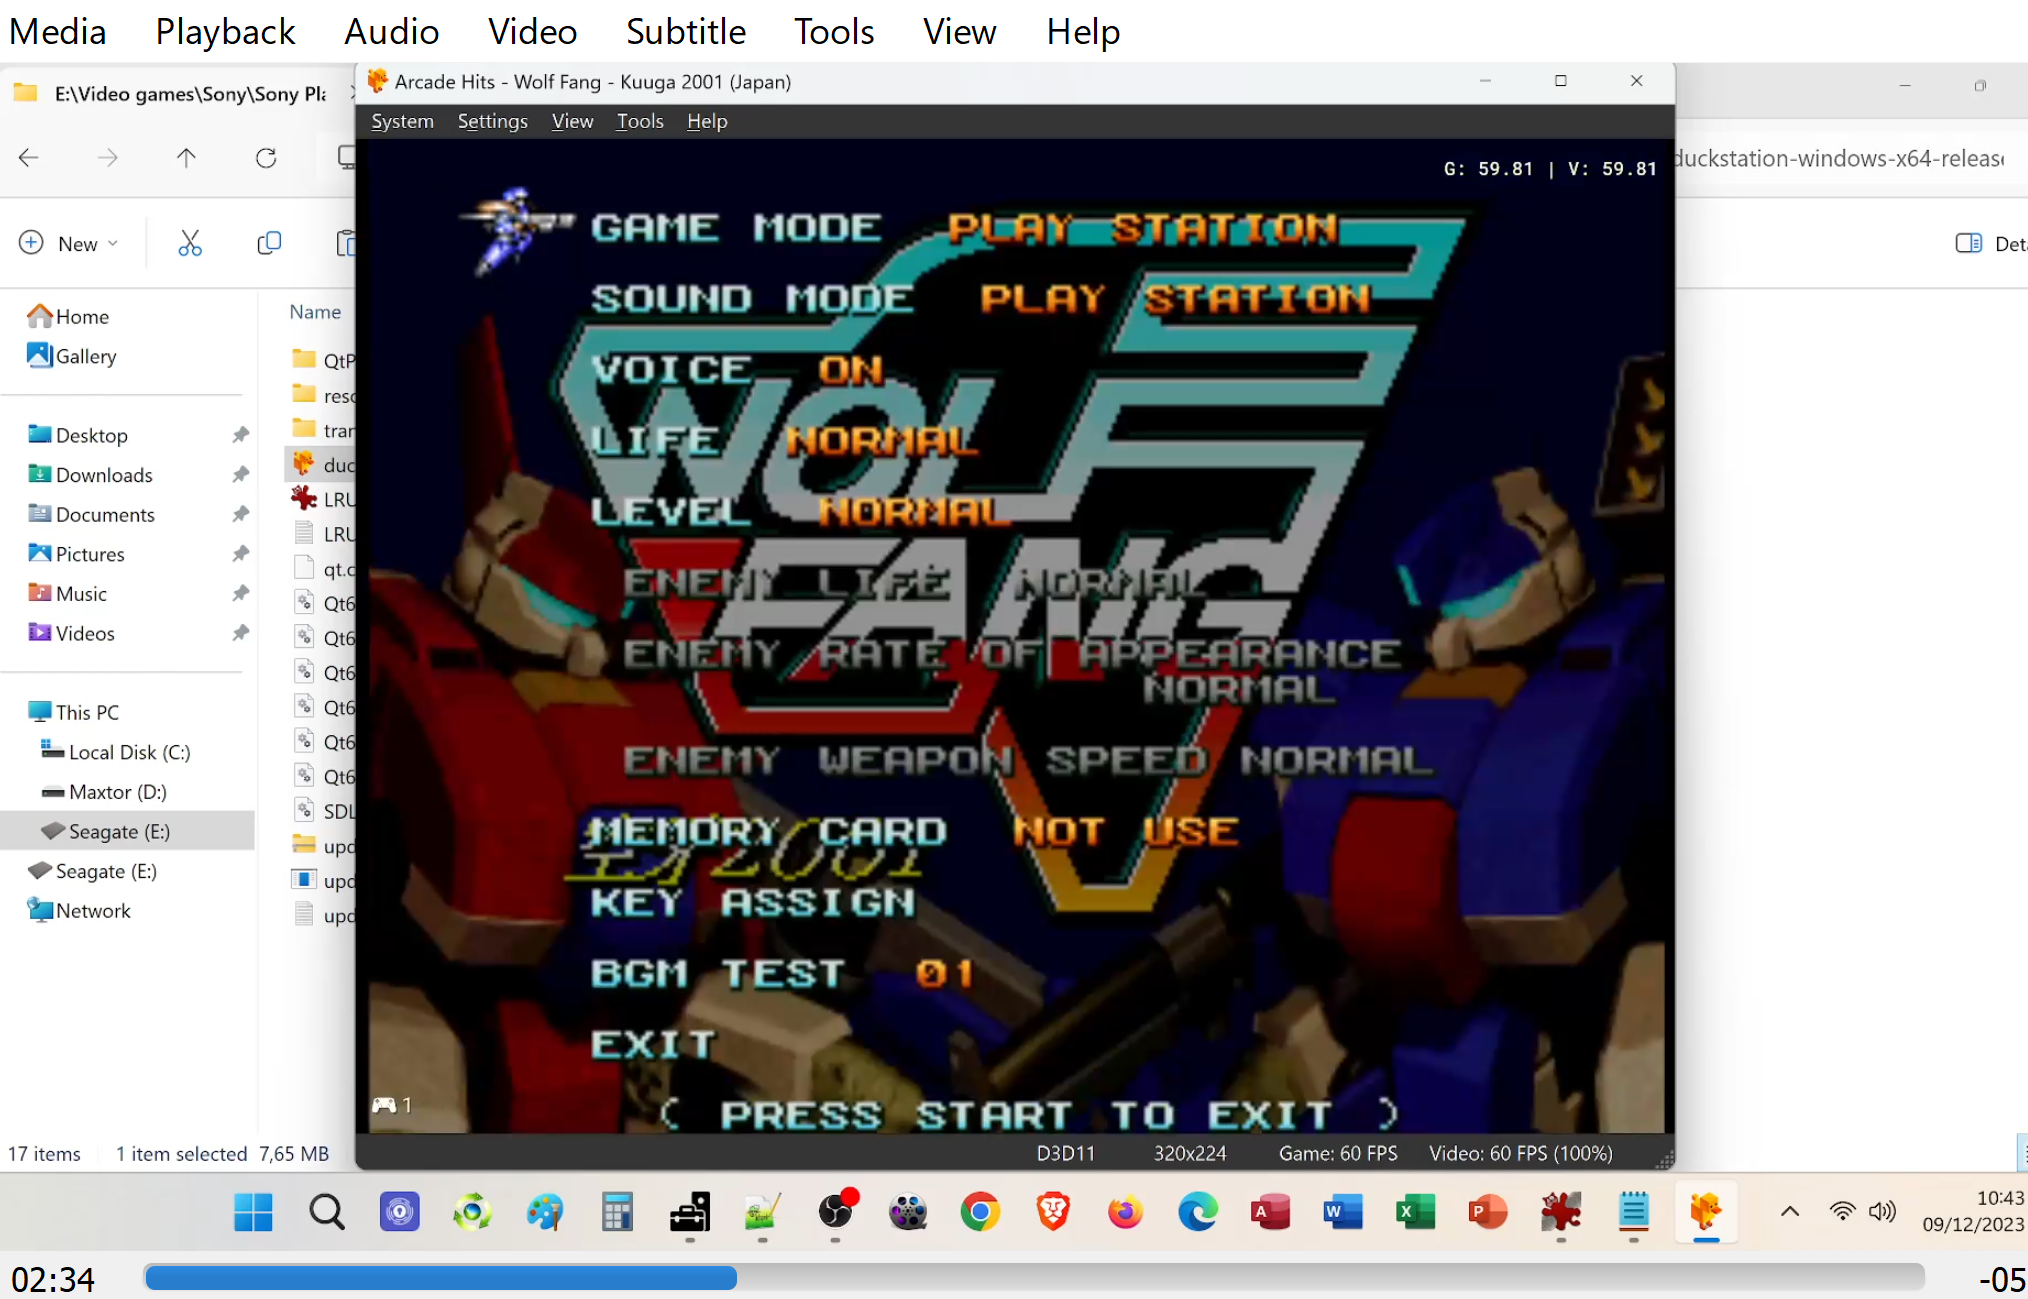Open DuckStation's System menu

(x=402, y=121)
